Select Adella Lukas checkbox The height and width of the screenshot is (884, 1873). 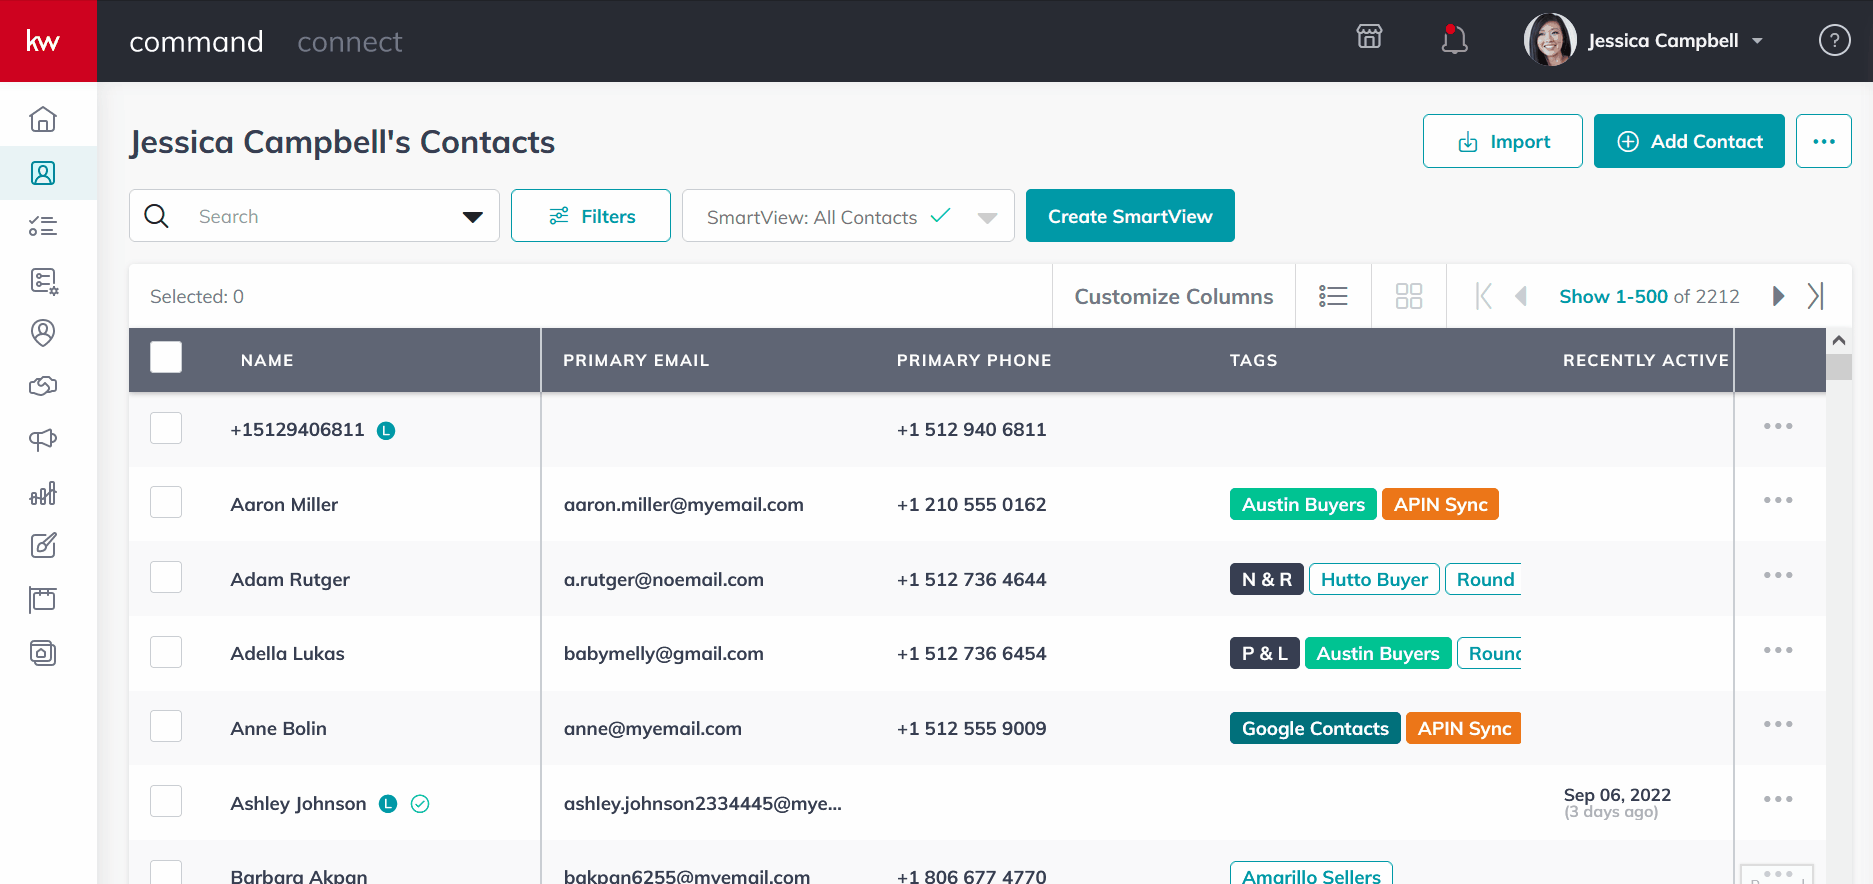(x=166, y=652)
